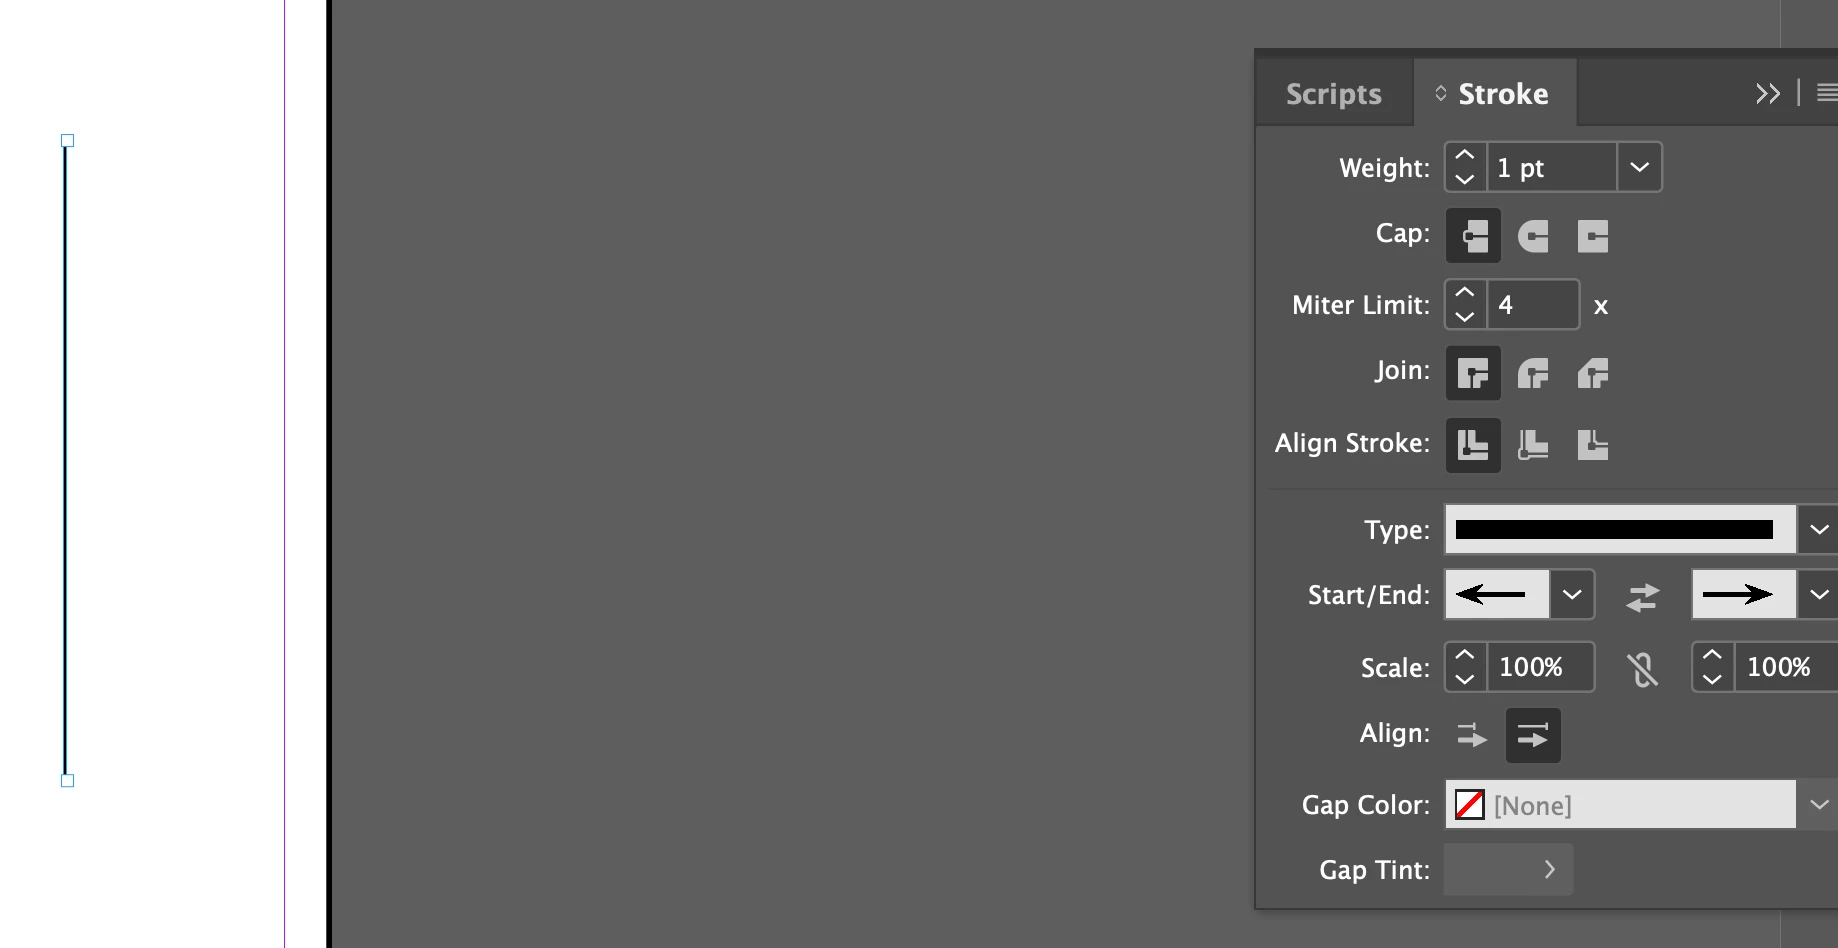Image resolution: width=1838 pixels, height=948 pixels.
Task: Collapse the panel with double chevrons
Action: click(x=1768, y=94)
